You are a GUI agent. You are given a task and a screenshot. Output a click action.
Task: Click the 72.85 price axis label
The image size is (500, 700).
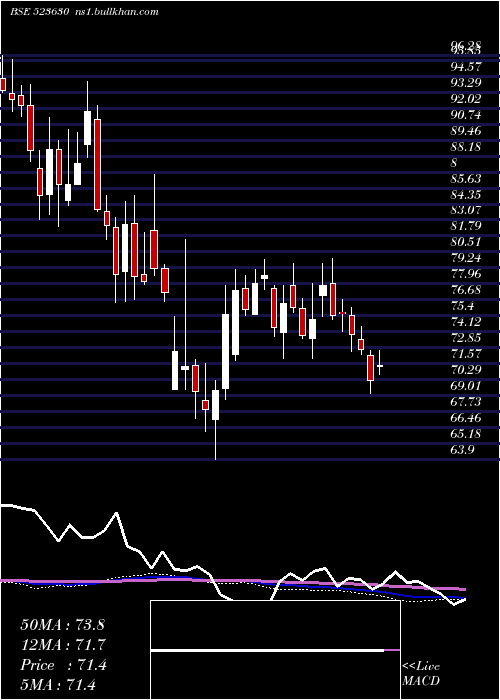[x=466, y=338]
